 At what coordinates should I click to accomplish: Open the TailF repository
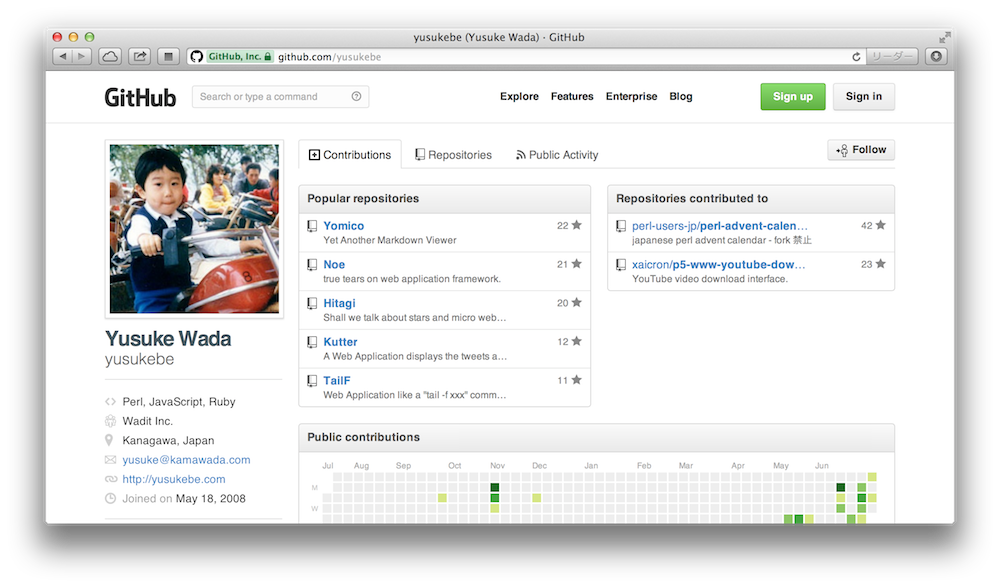coord(337,380)
